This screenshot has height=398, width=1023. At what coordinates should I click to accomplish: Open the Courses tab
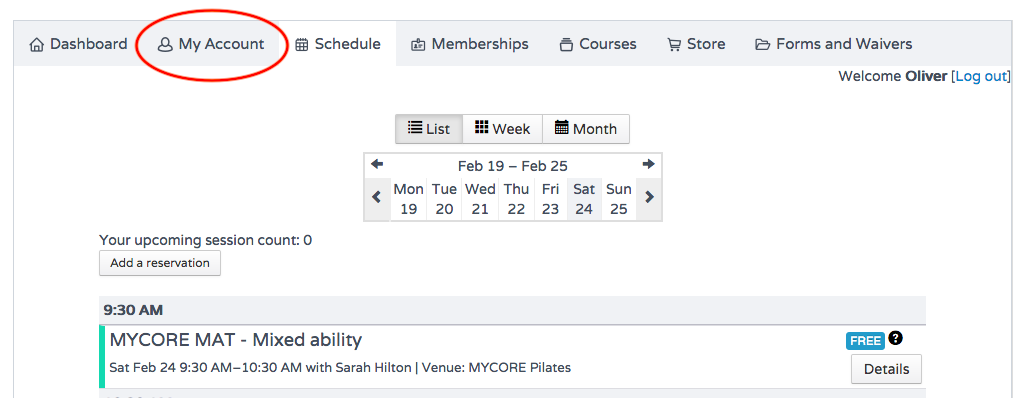point(598,44)
